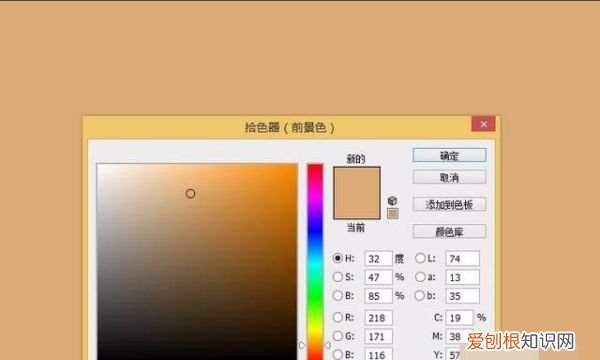Select the L lightness radio button
Viewport: 600px width, 360px height.
pyautogui.click(x=420, y=258)
